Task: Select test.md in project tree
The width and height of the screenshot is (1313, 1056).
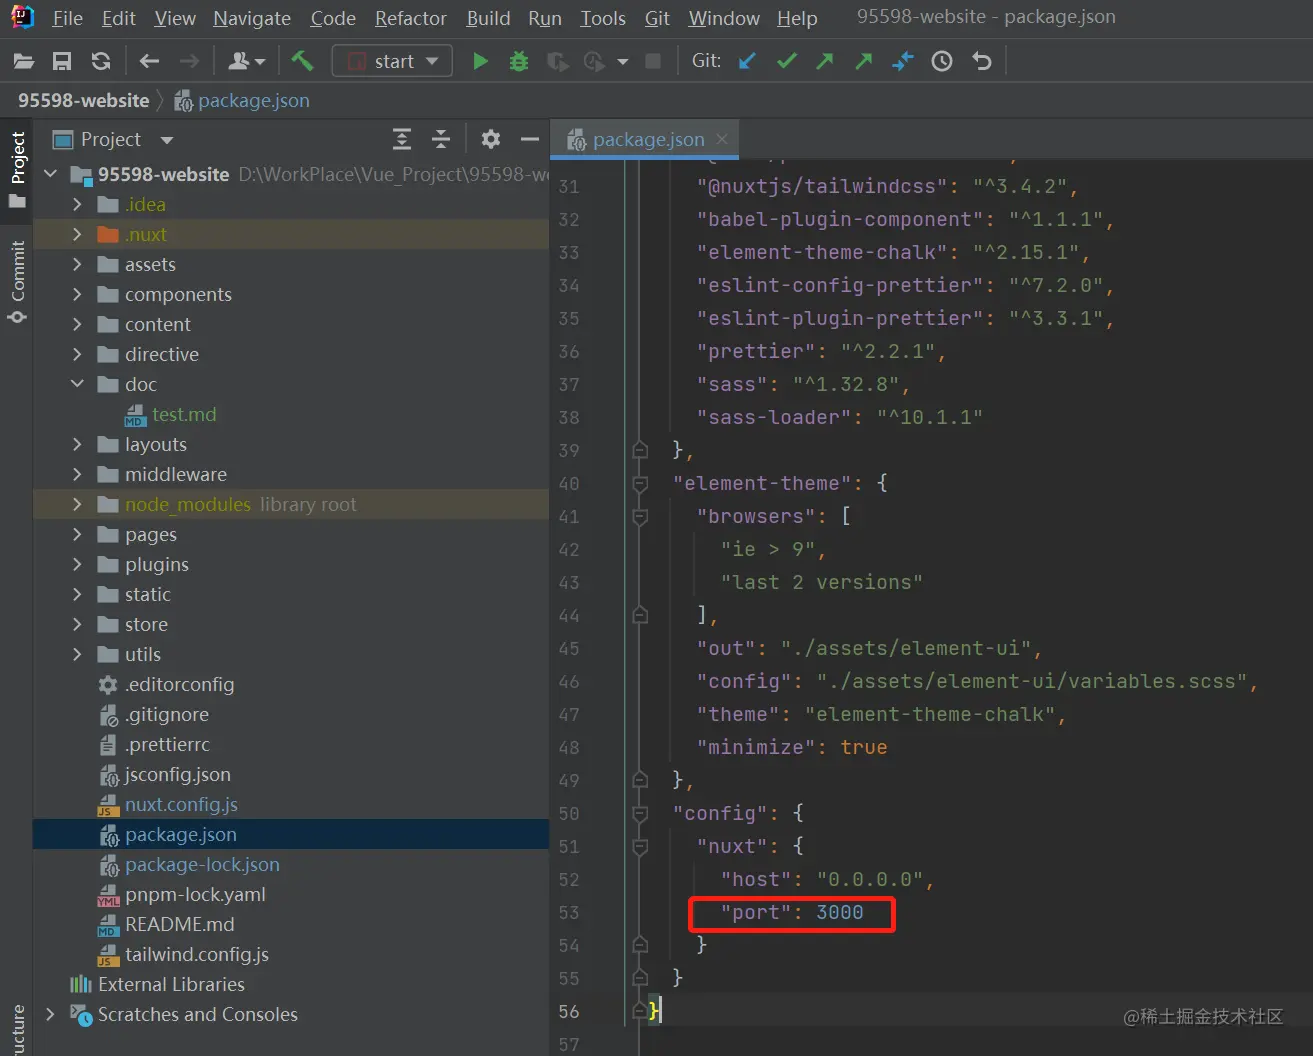Action: coord(184,414)
